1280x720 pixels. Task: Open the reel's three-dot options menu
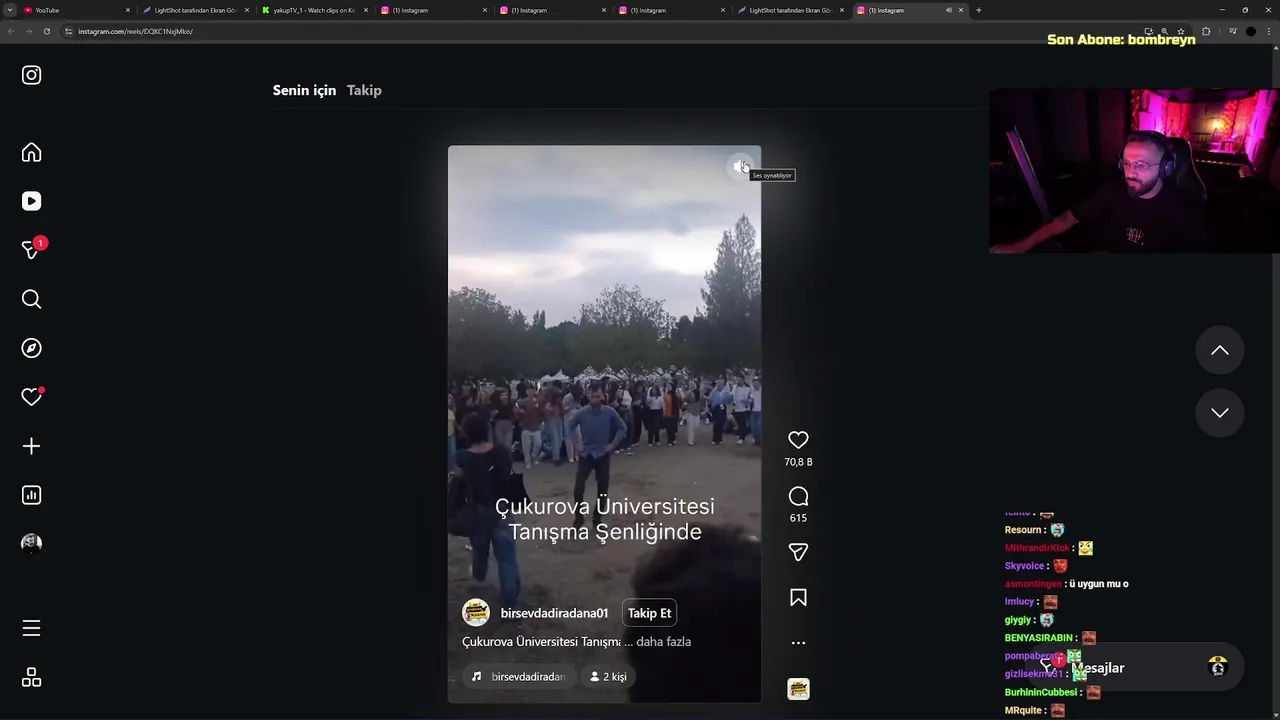pyautogui.click(x=798, y=643)
